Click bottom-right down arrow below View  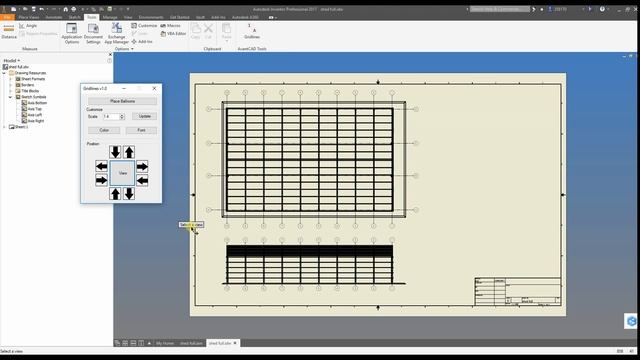point(129,194)
